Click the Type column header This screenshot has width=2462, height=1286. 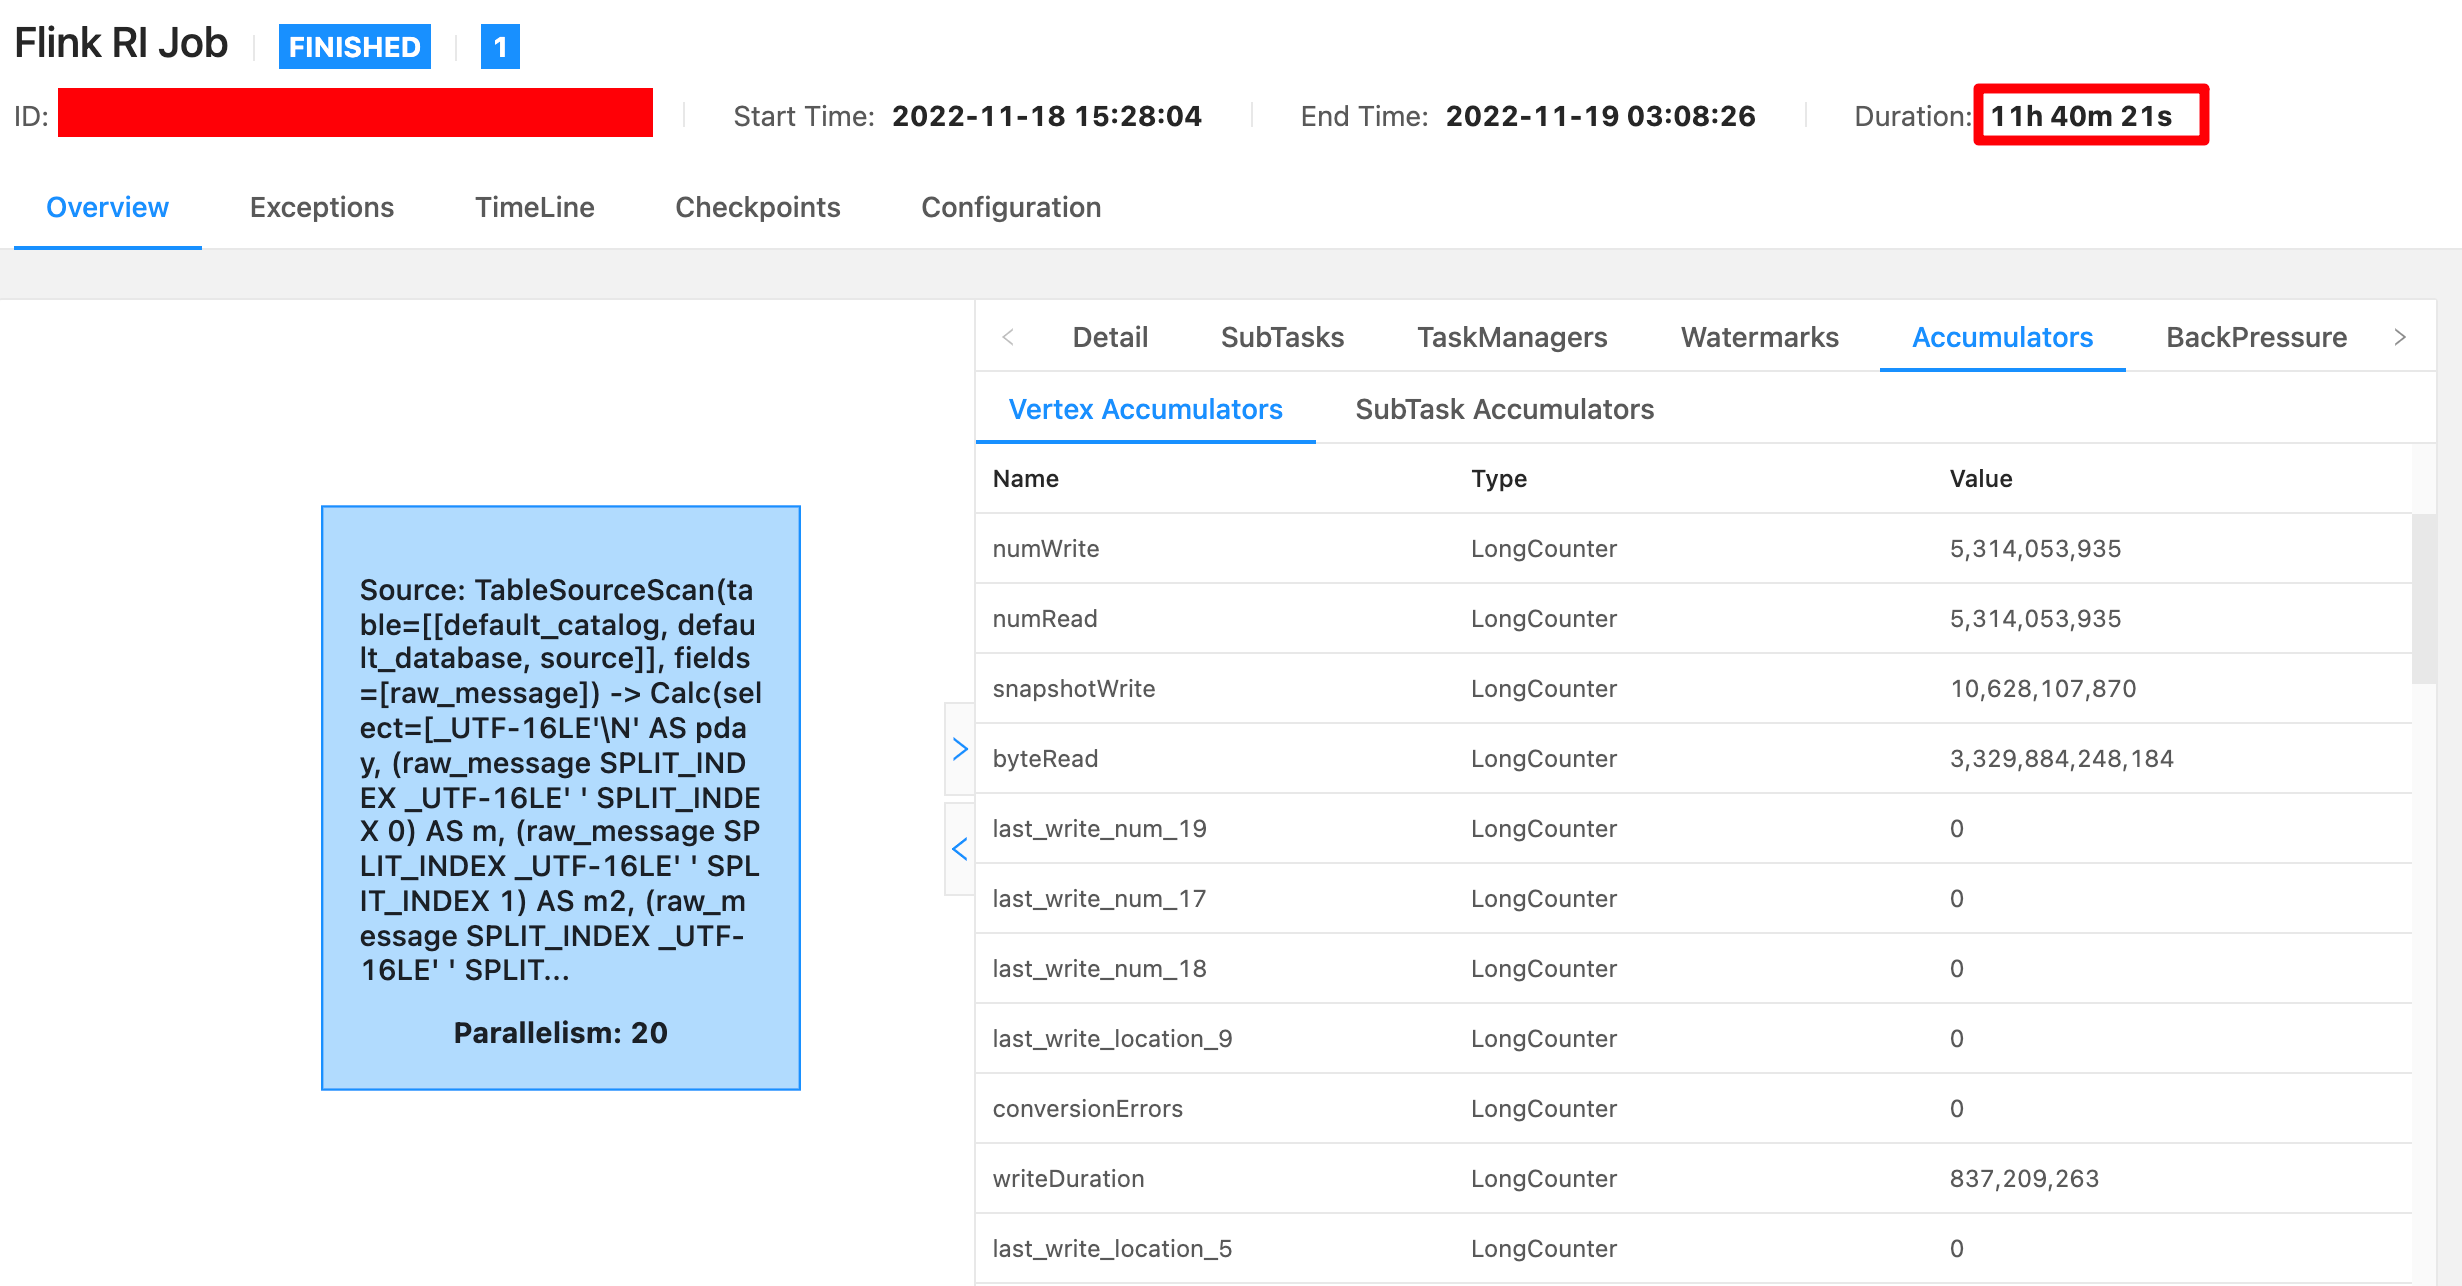point(1498,478)
